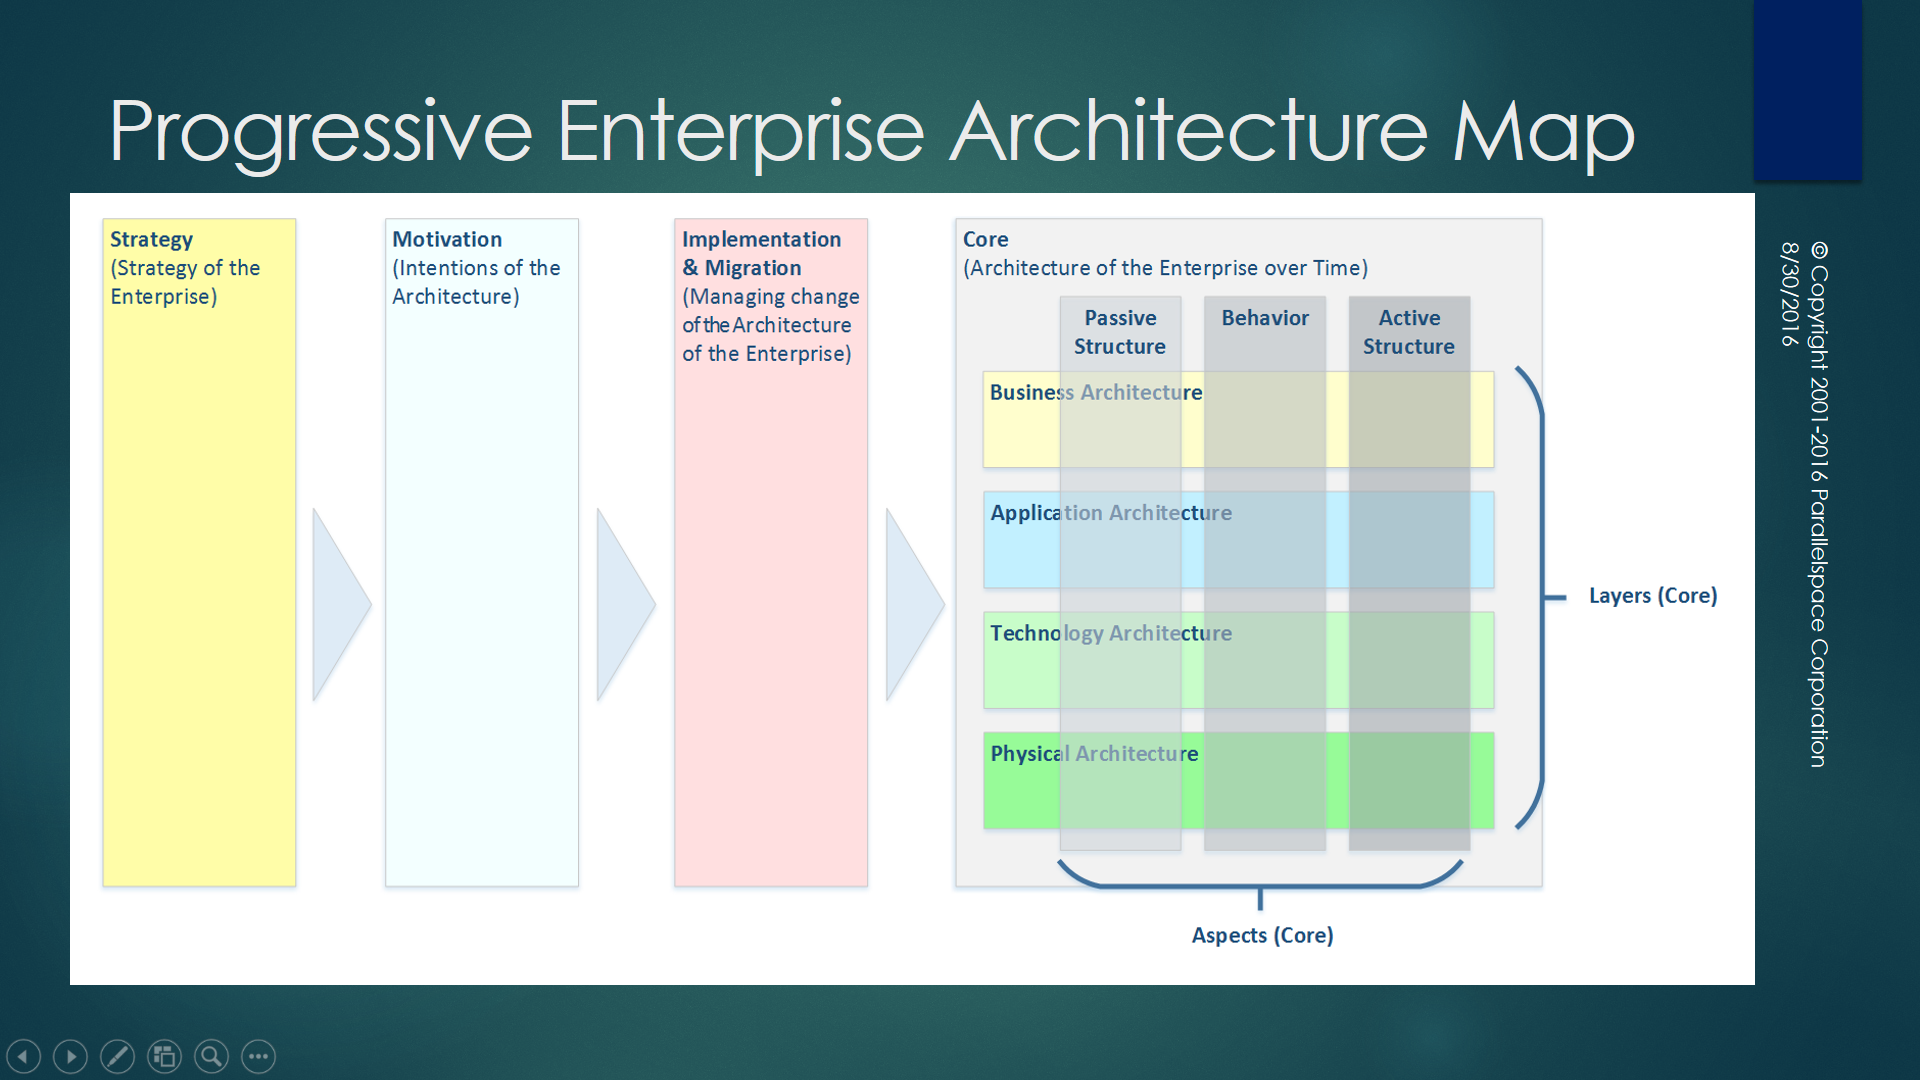Advance to the next slide
The height and width of the screenshot is (1080, 1920).
(70, 1056)
